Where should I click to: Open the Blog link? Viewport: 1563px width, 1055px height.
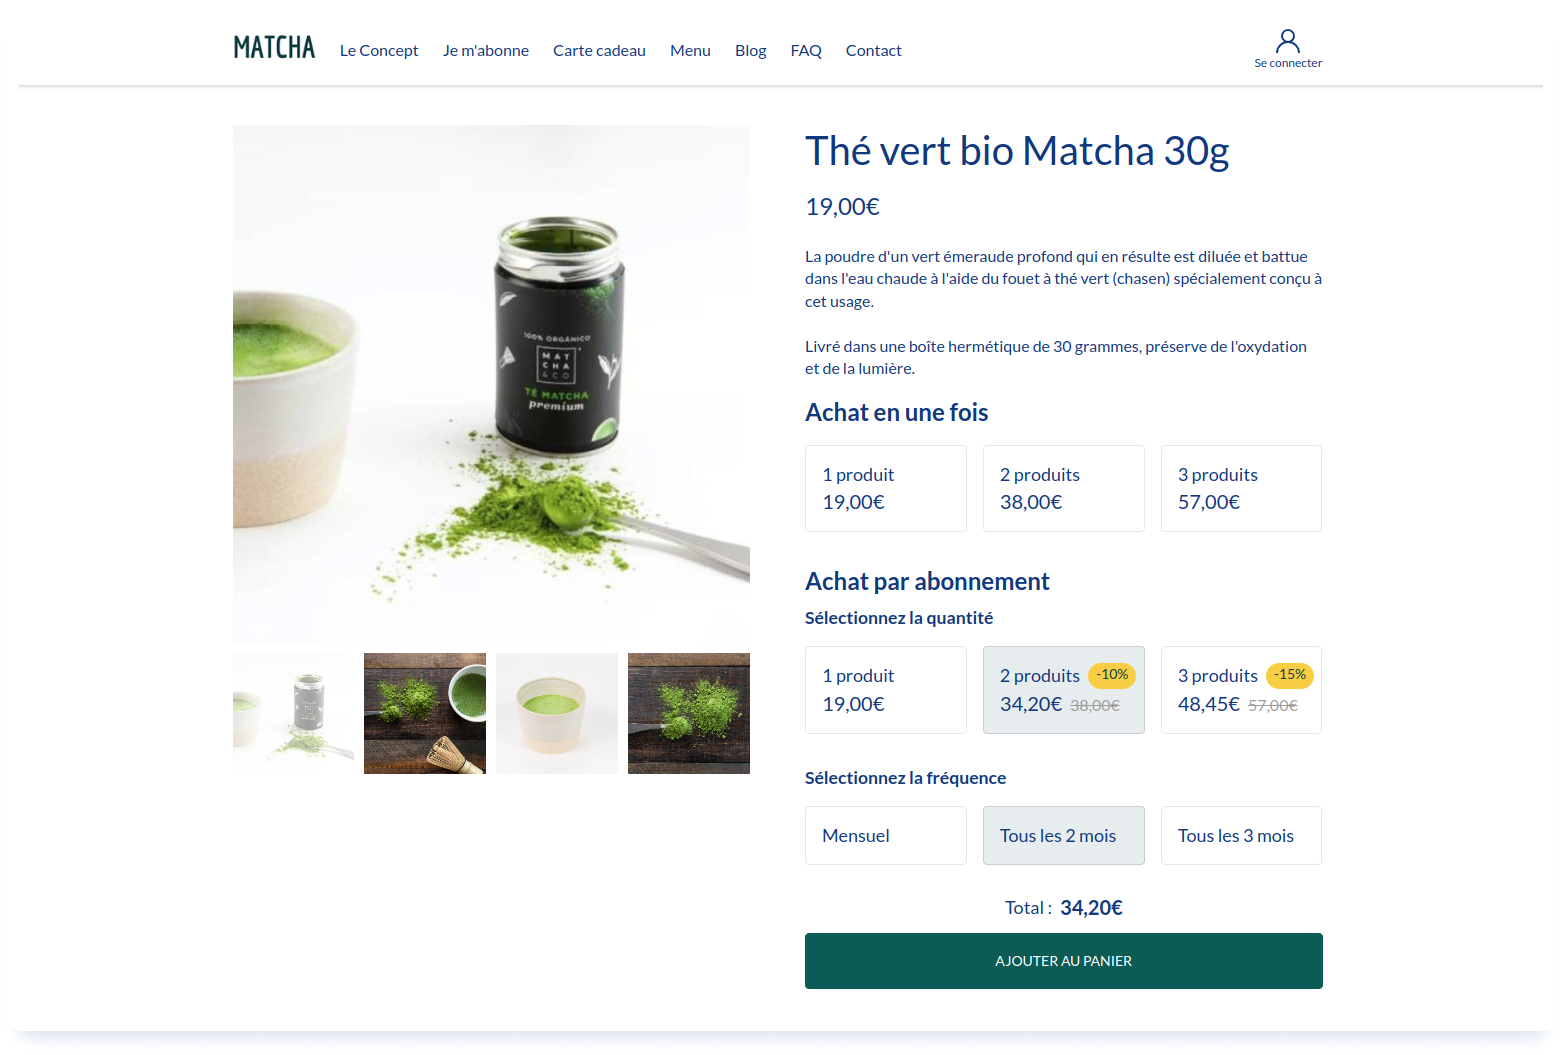point(750,50)
